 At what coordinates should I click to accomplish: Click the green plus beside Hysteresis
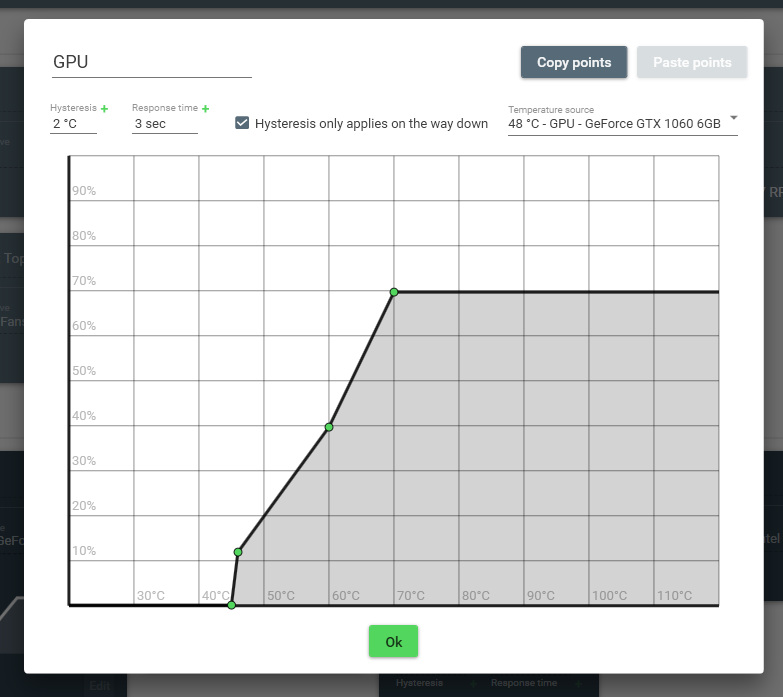coord(104,108)
